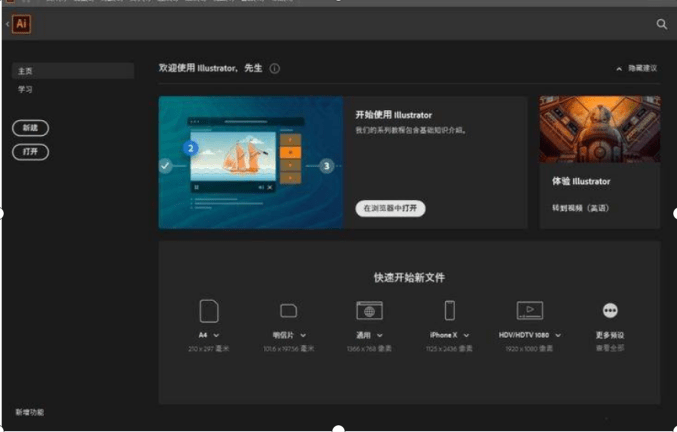Select the postcard (明信片) preset icon
The height and width of the screenshot is (432, 677).
point(288,311)
